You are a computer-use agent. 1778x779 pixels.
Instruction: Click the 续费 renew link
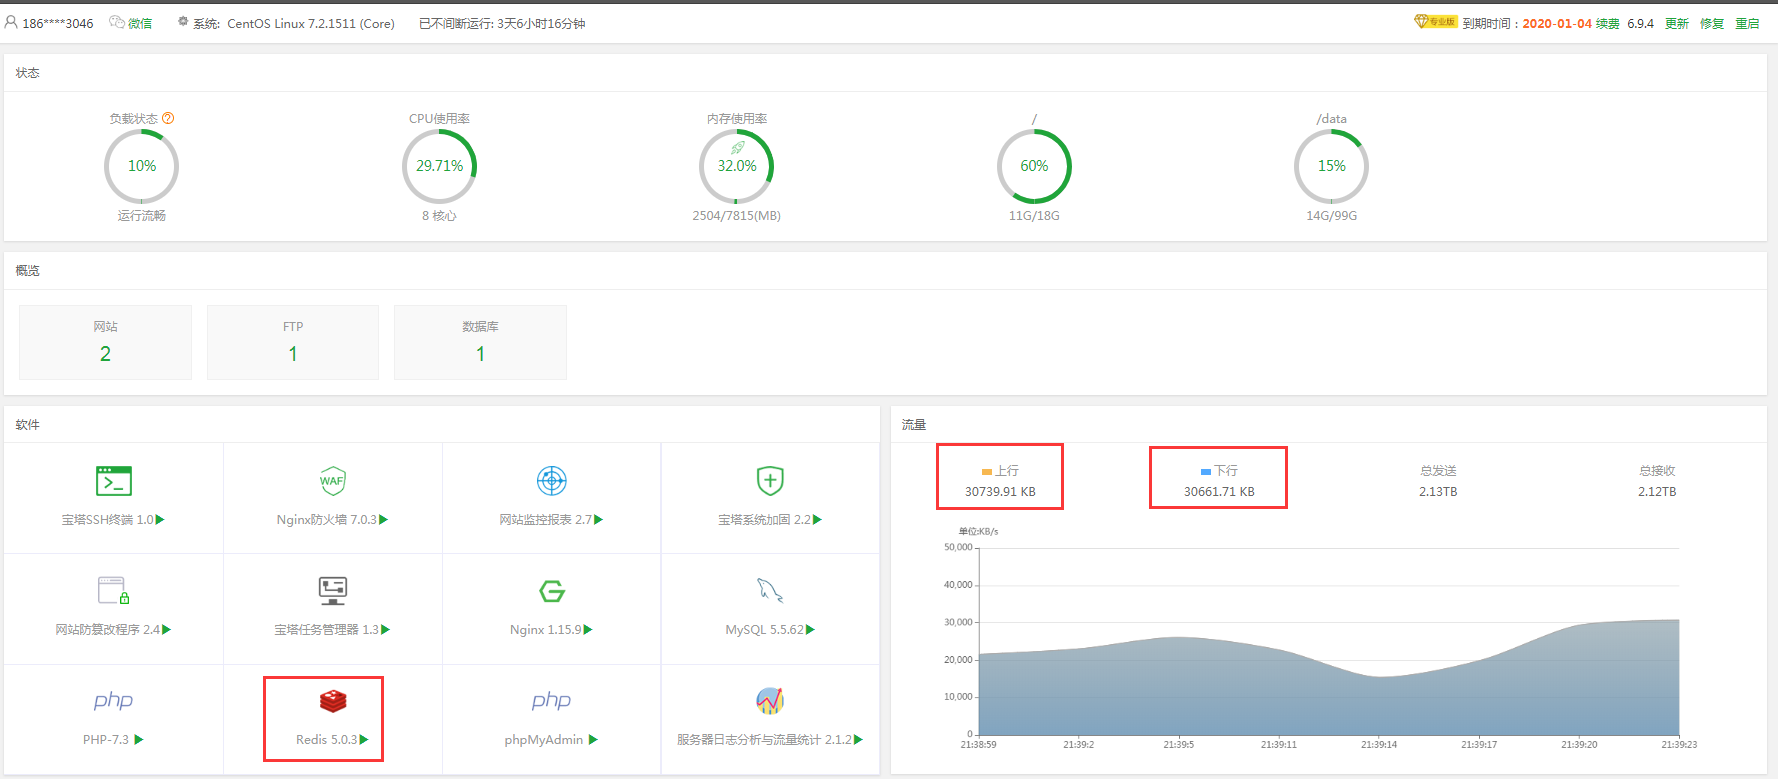(x=1607, y=23)
